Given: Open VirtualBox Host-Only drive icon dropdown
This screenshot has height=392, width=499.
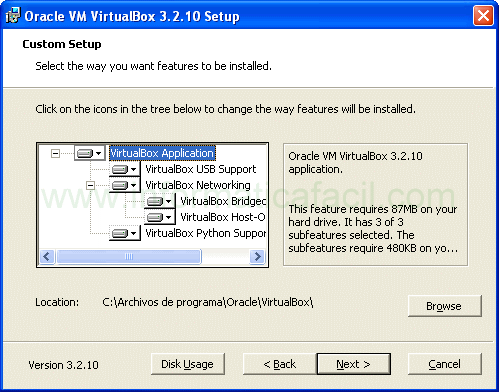Looking at the screenshot, I should click(x=159, y=217).
